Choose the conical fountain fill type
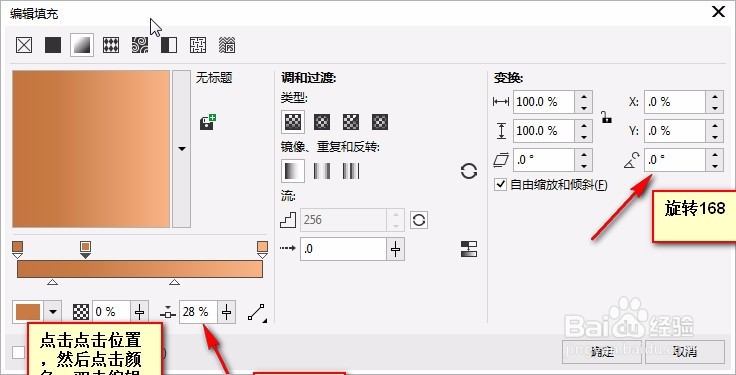This screenshot has height=375, width=736. coord(351,122)
